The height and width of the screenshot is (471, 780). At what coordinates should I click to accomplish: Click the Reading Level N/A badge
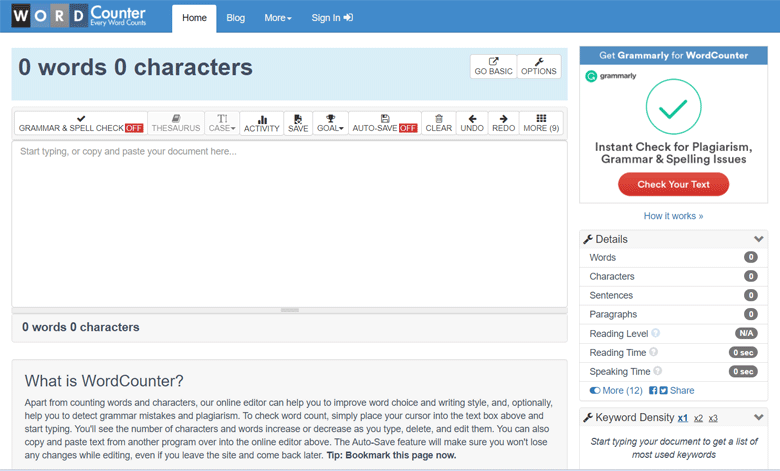746,333
